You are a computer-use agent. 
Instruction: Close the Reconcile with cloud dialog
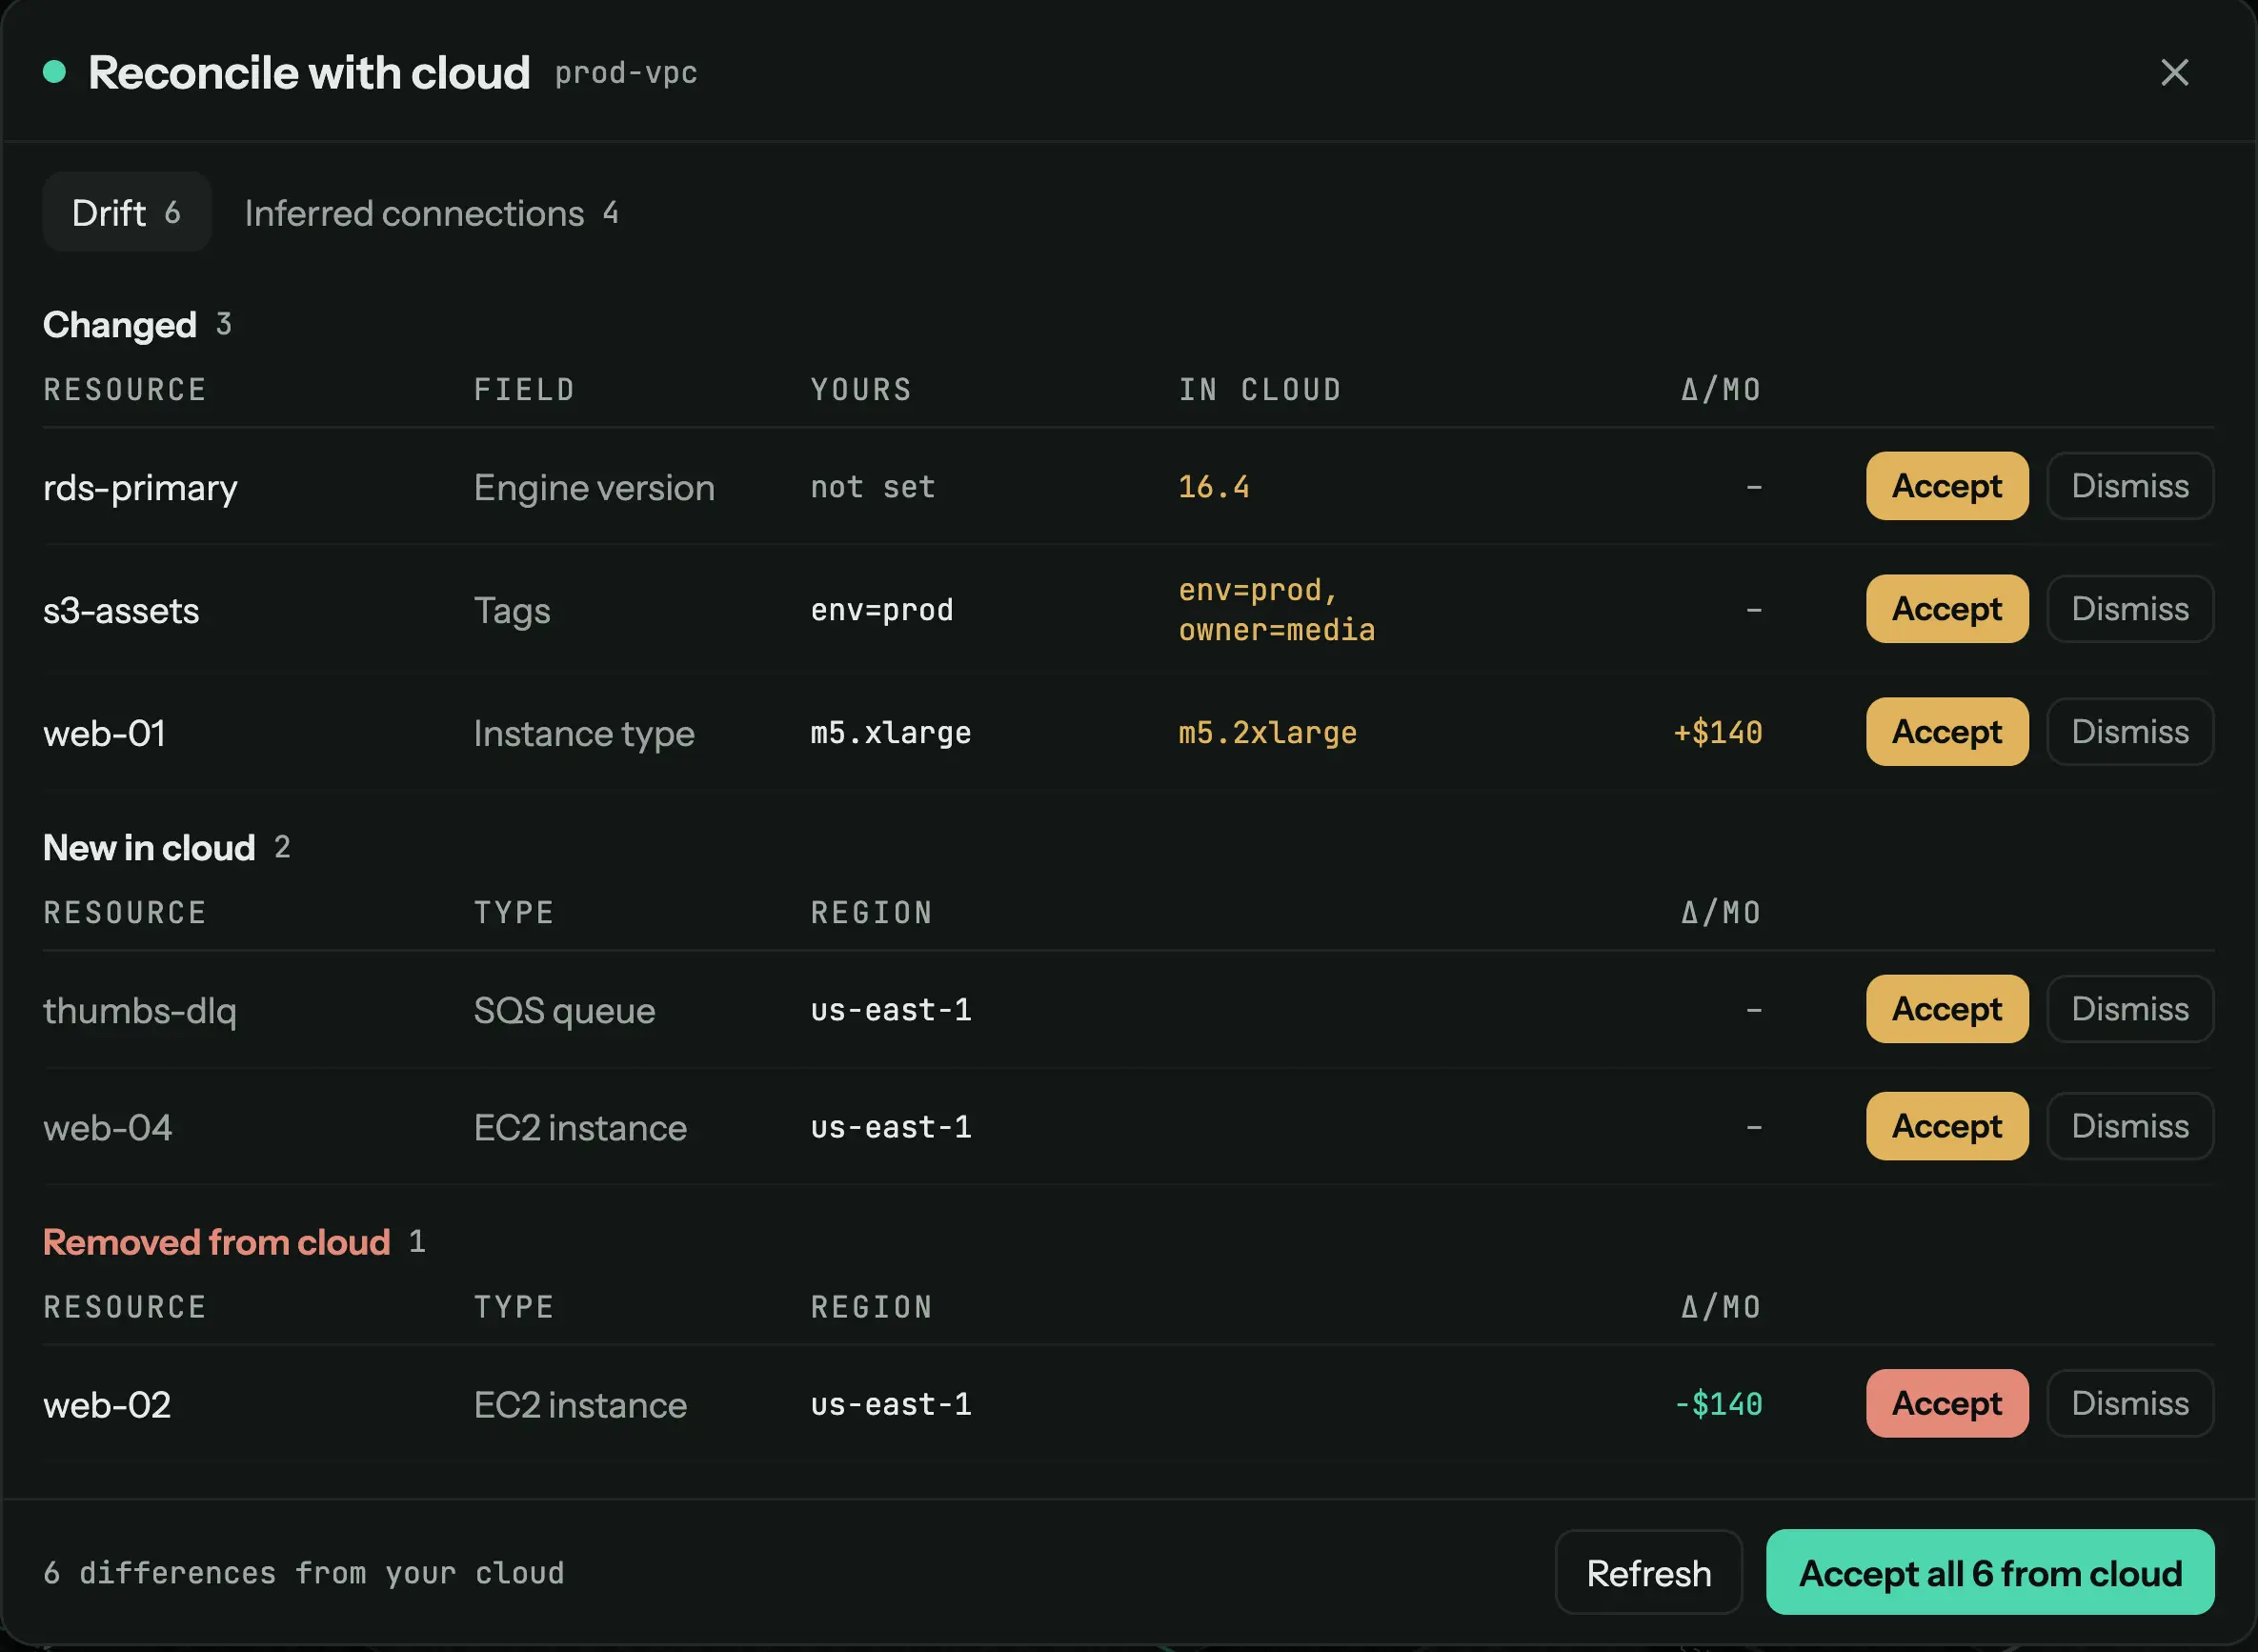point(2174,72)
